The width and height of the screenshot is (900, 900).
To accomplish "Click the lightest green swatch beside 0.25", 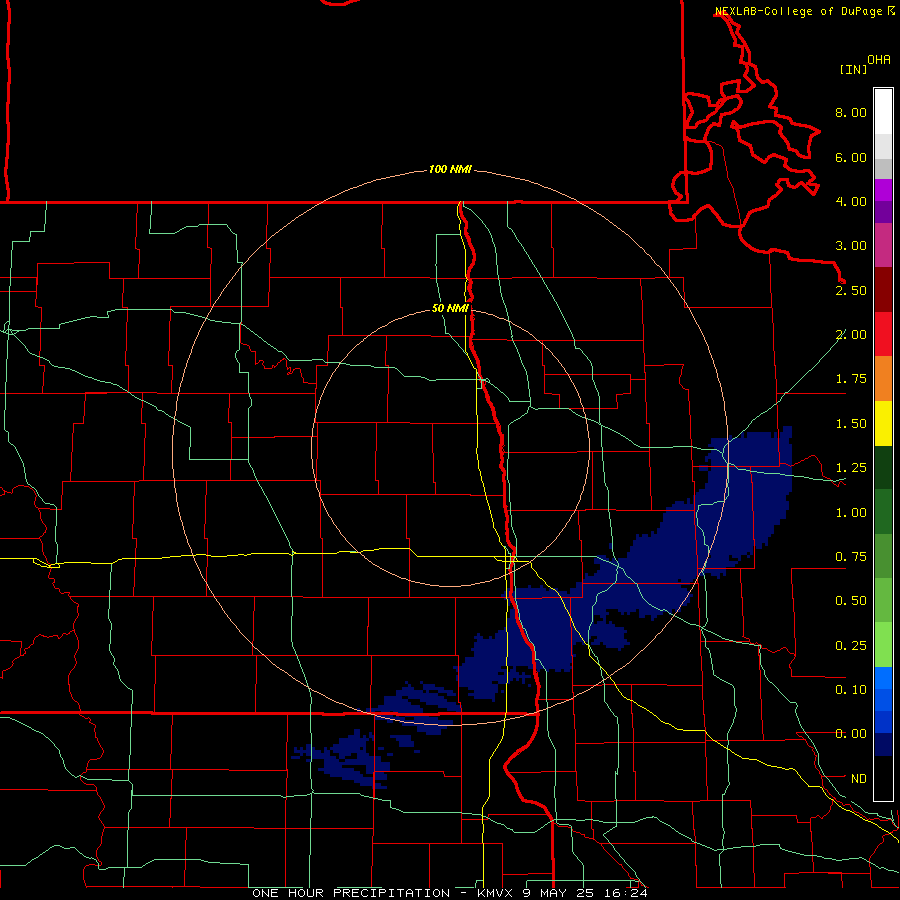I will coord(883,645).
